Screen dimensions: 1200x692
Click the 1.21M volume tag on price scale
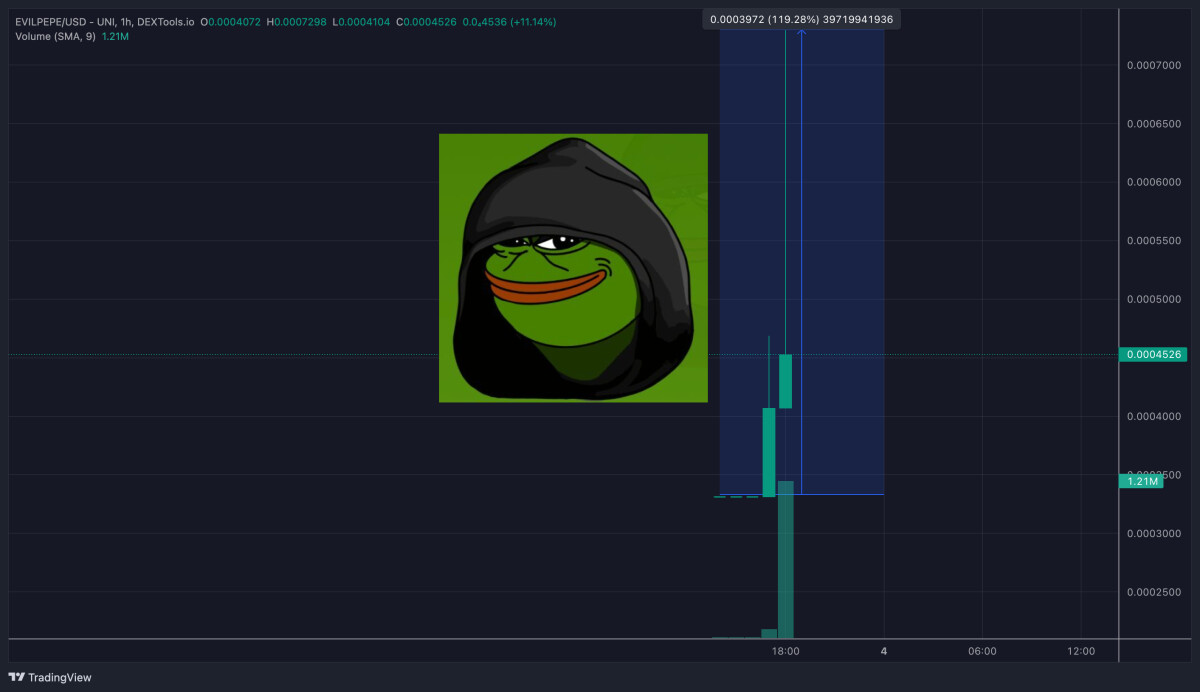[x=1140, y=480]
